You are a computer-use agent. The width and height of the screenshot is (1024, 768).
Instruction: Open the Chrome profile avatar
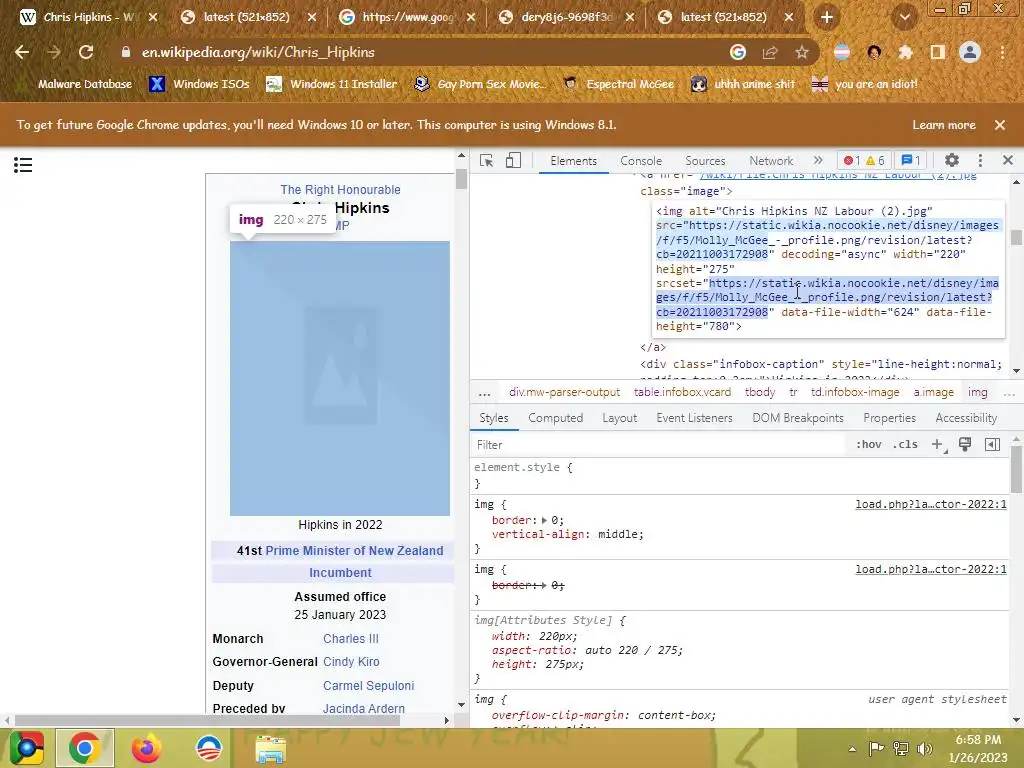point(970,52)
